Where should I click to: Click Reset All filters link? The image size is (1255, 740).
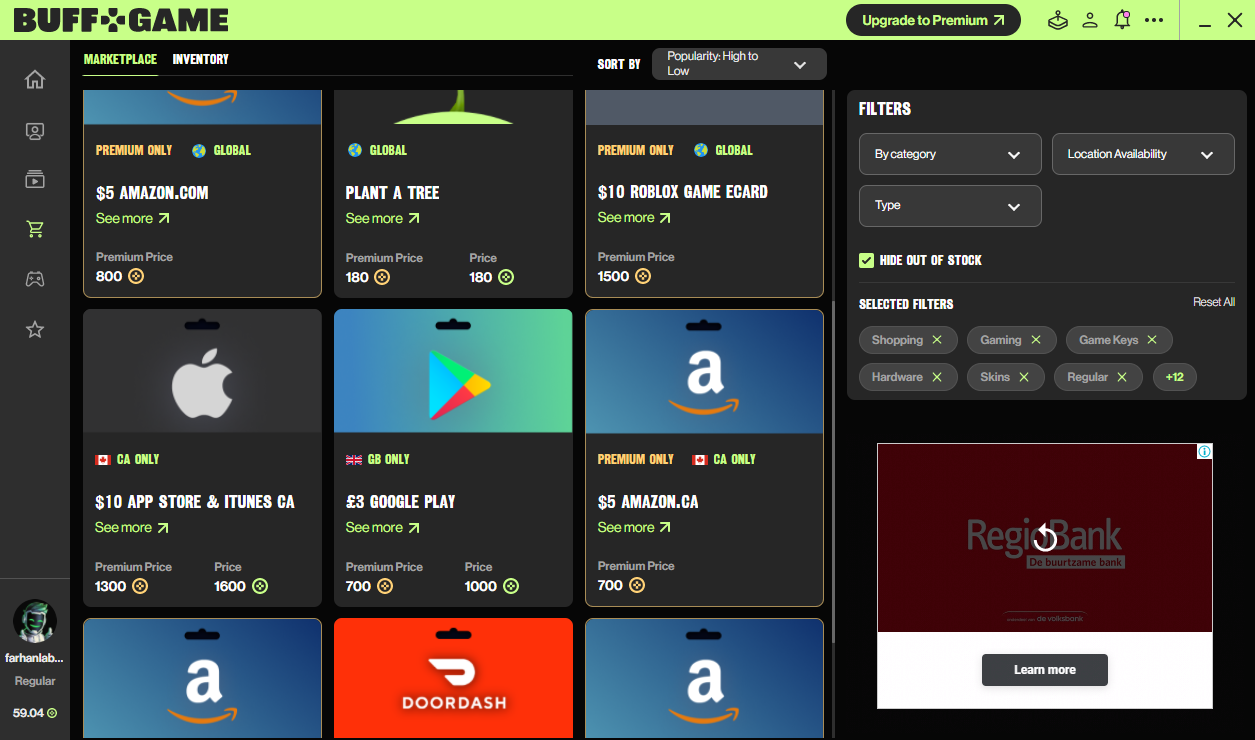(x=1214, y=302)
